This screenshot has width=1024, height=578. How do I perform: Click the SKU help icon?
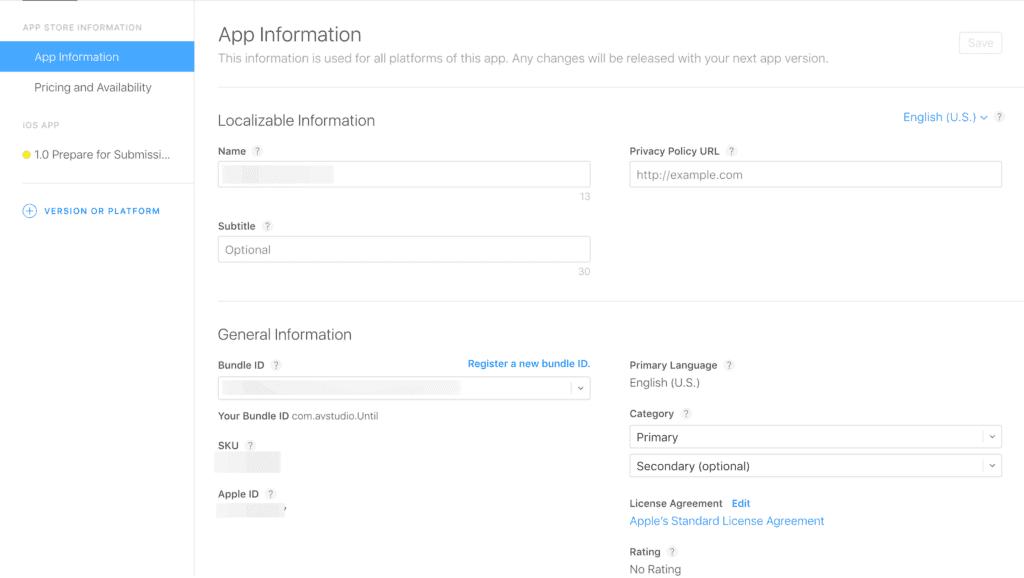[x=250, y=446]
